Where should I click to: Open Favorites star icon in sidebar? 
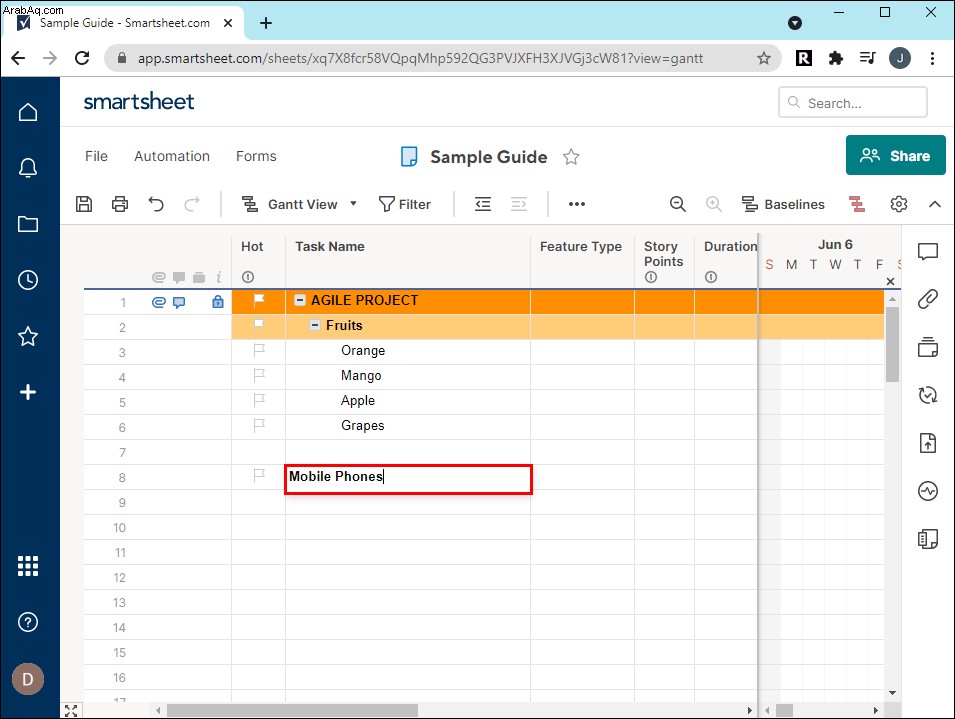point(28,336)
